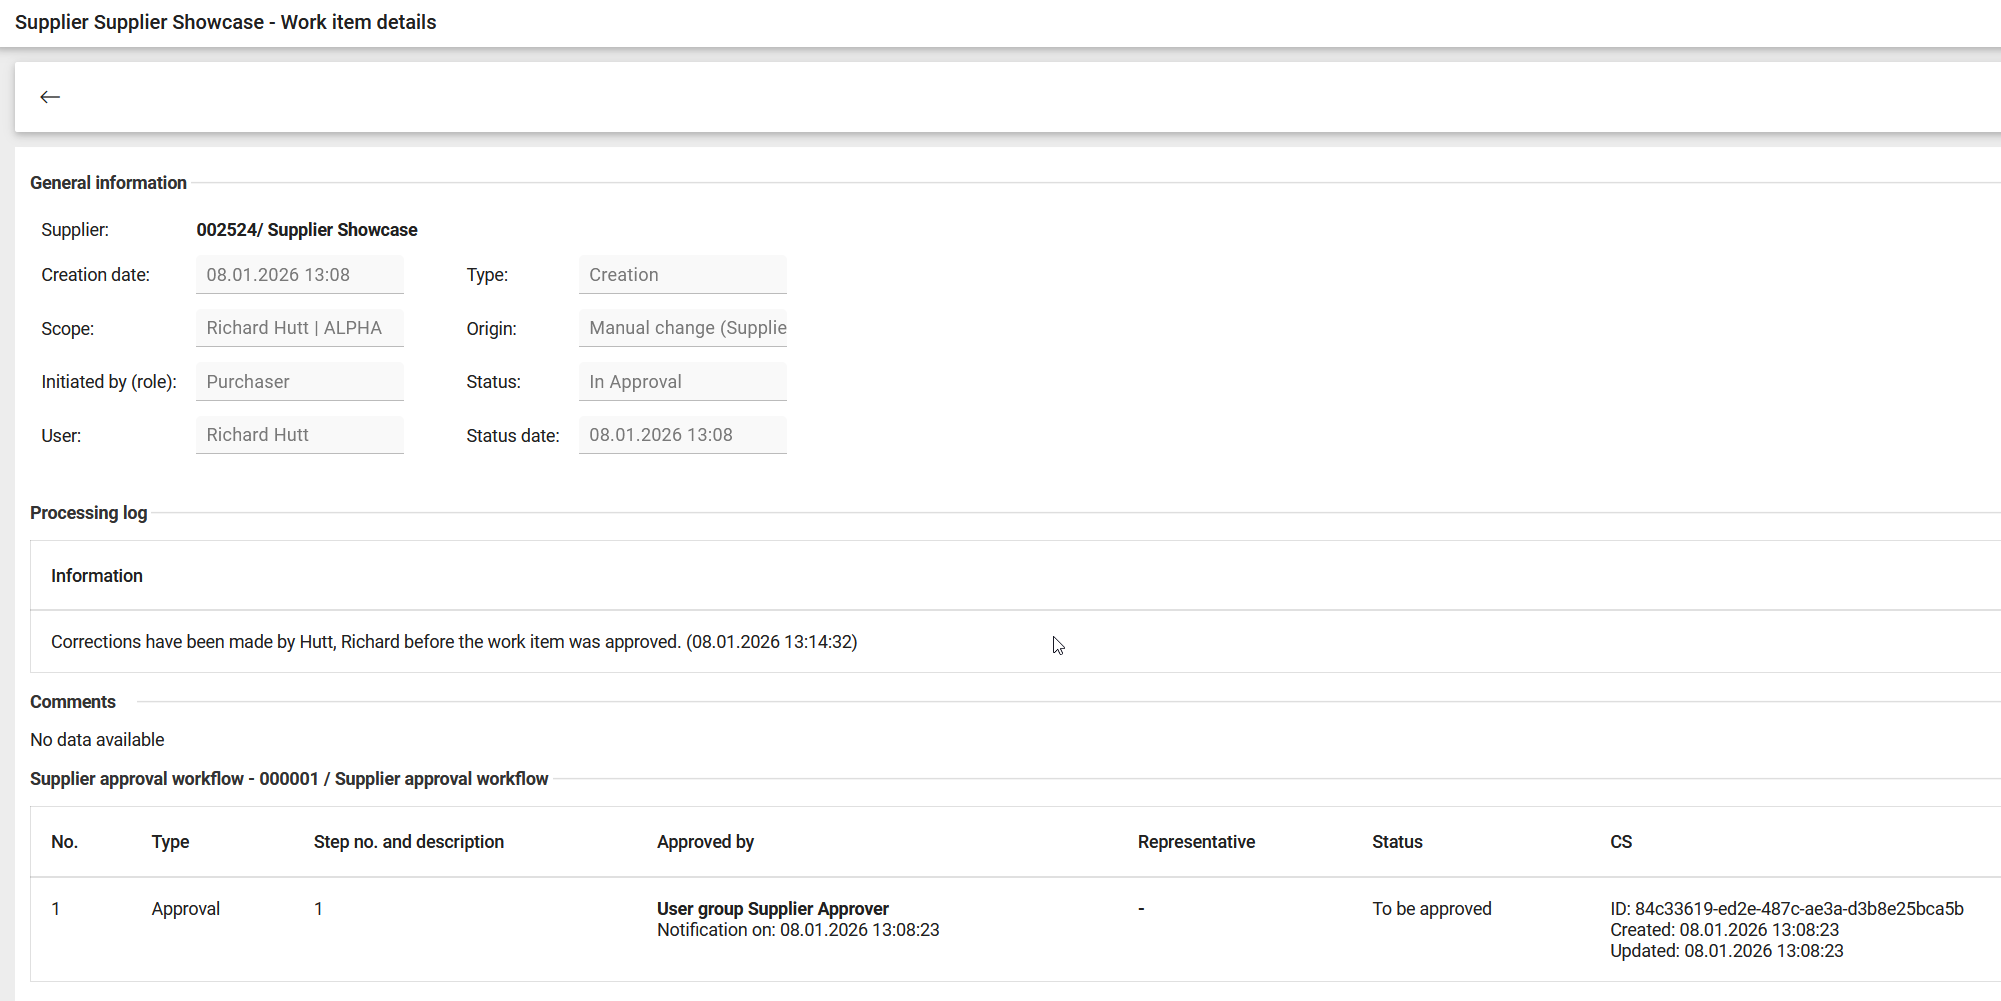Image resolution: width=2001 pixels, height=1001 pixels.
Task: Click the Representative column header
Action: pyautogui.click(x=1196, y=842)
